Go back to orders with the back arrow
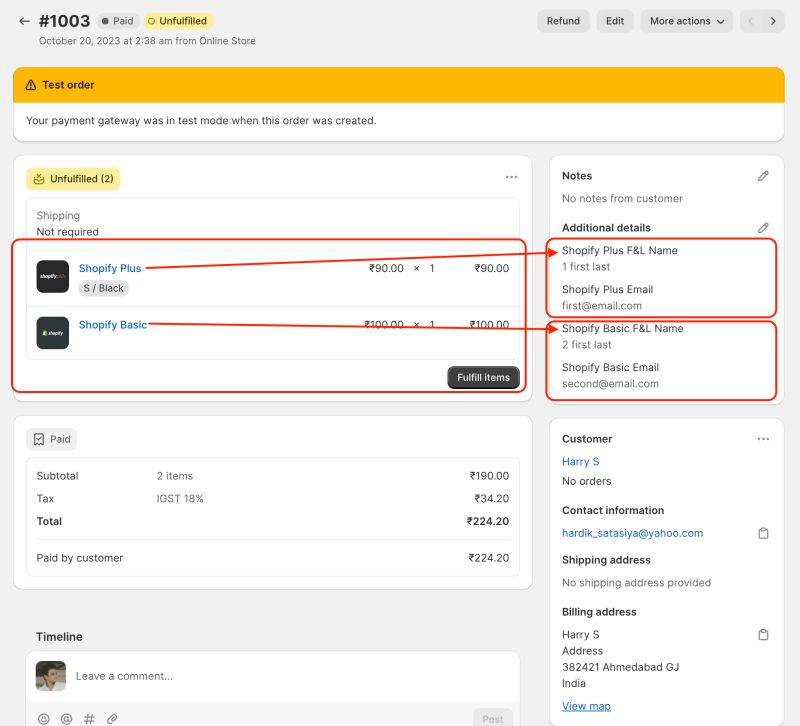Image resolution: width=800 pixels, height=726 pixels. (x=24, y=20)
